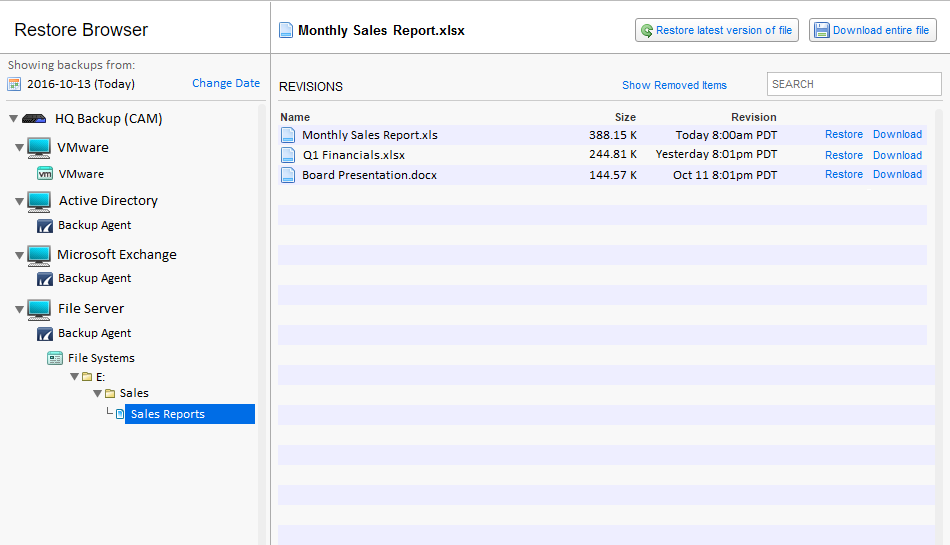The width and height of the screenshot is (950, 545).
Task: Select the VMware child item label
Action: click(81, 174)
